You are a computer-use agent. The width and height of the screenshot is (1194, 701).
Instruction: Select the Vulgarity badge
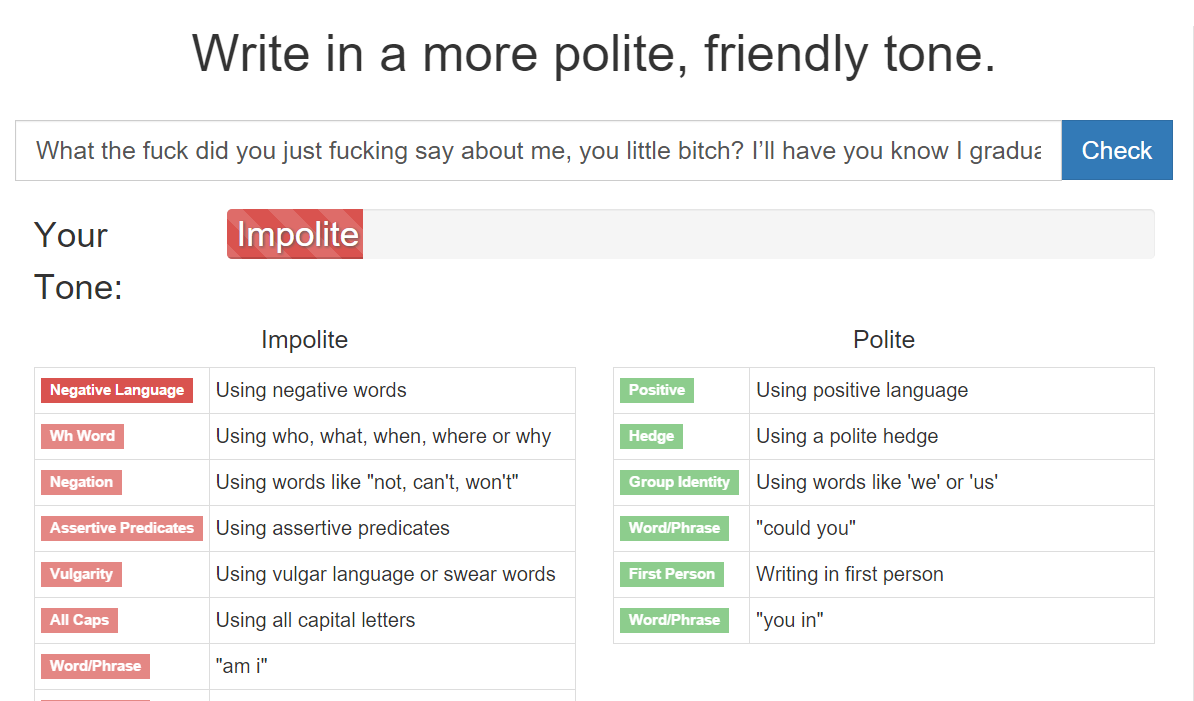pos(81,574)
